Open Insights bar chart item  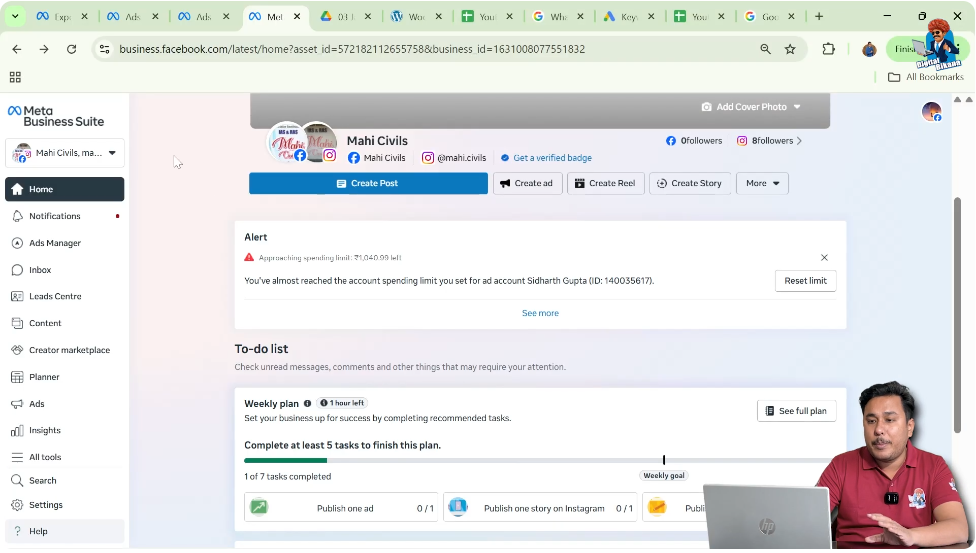[65, 430]
